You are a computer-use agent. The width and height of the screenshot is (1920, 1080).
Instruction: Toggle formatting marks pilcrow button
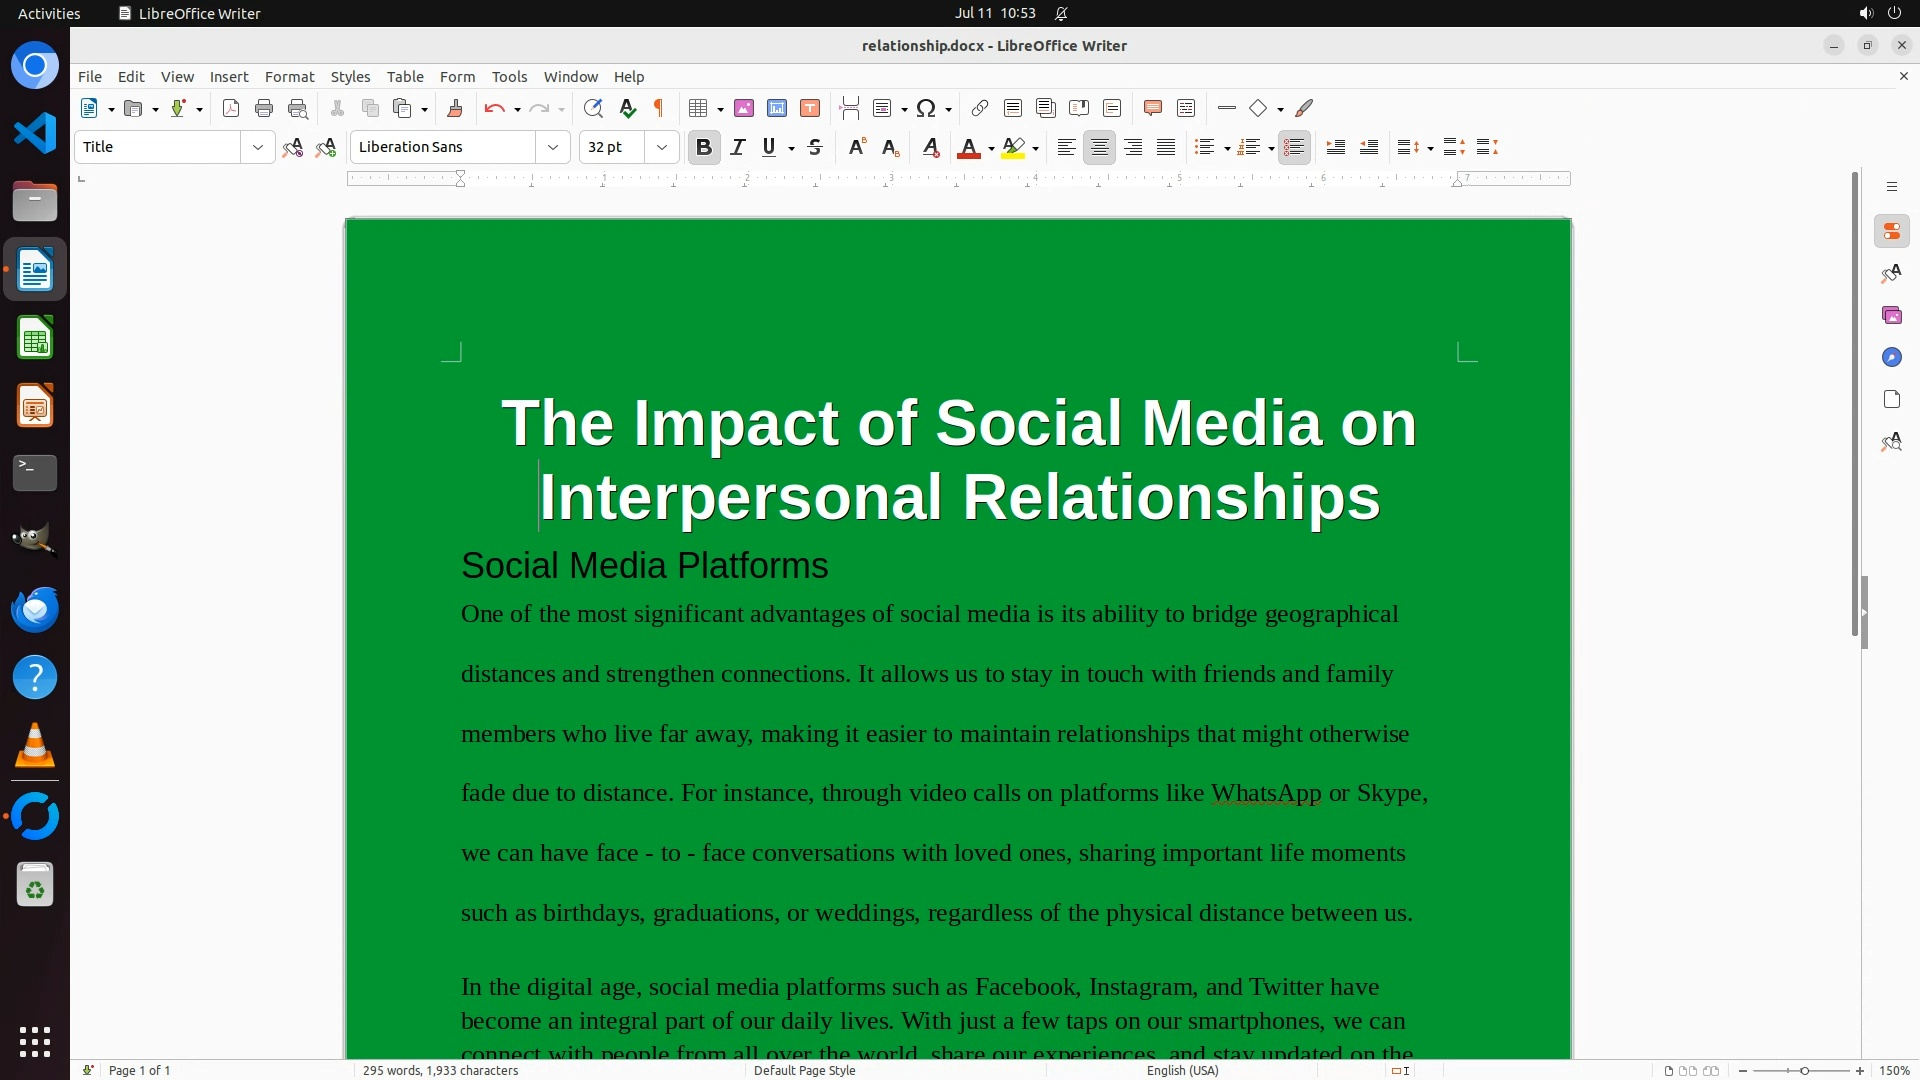659,108
